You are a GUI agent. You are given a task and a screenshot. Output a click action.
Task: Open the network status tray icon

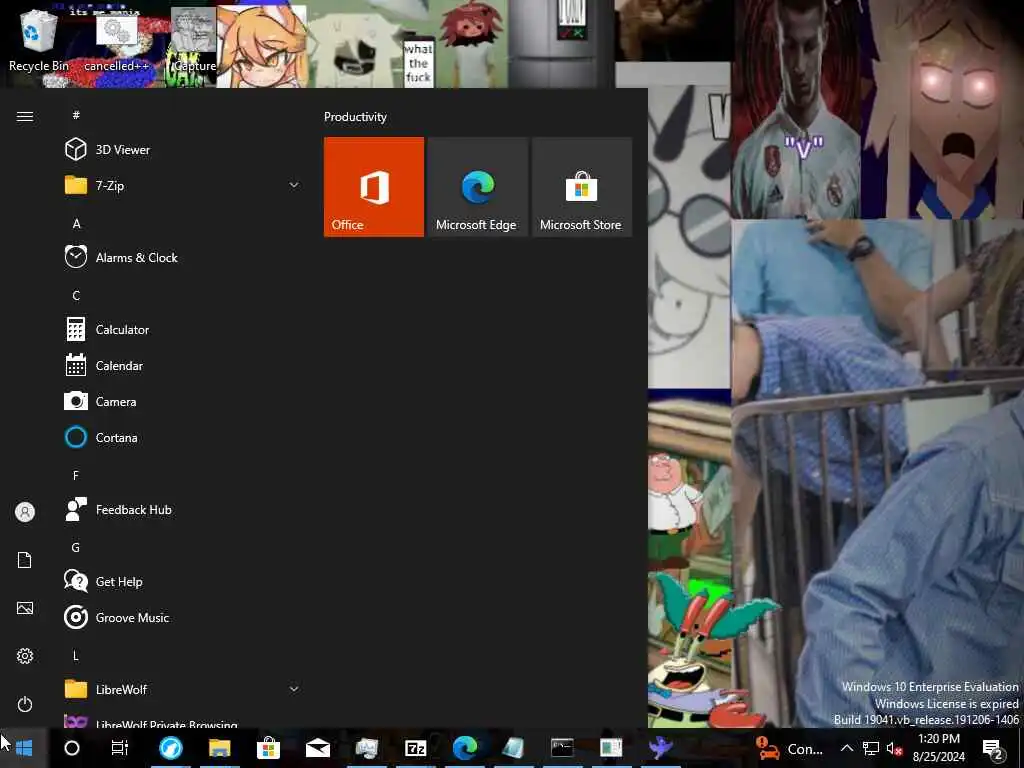(871, 748)
